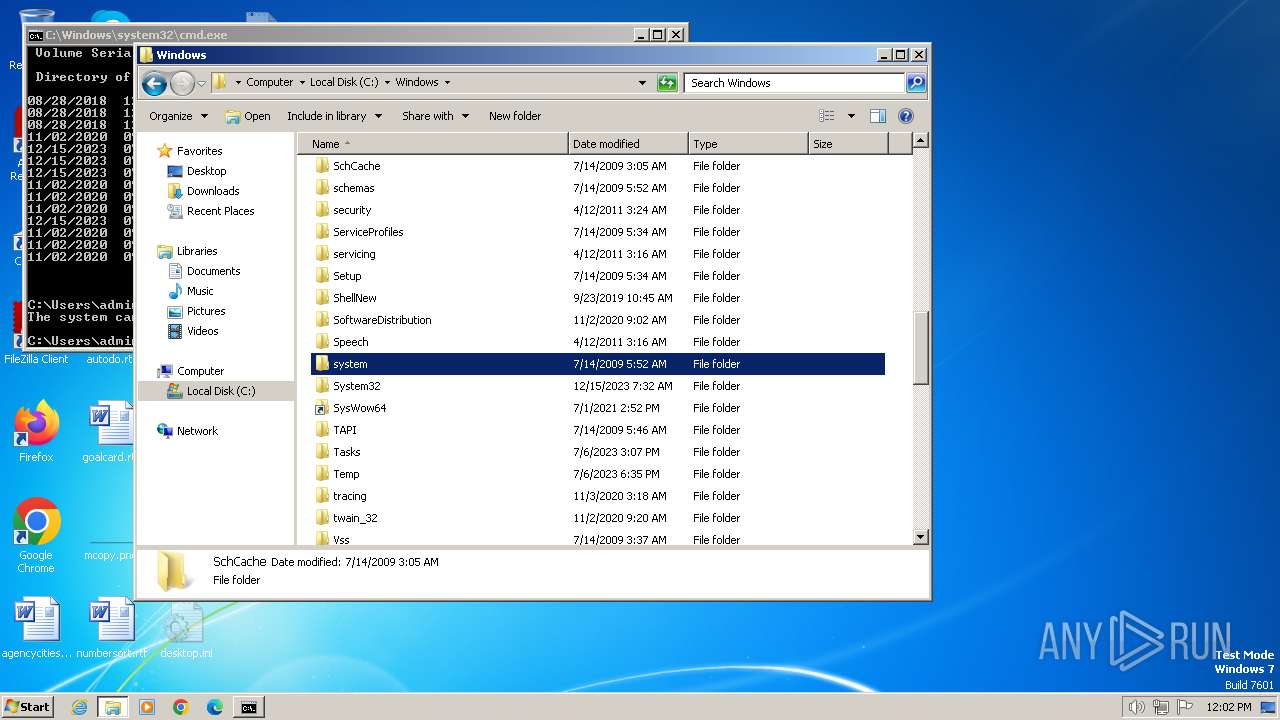Sort by the Date modified column

click(x=628, y=144)
